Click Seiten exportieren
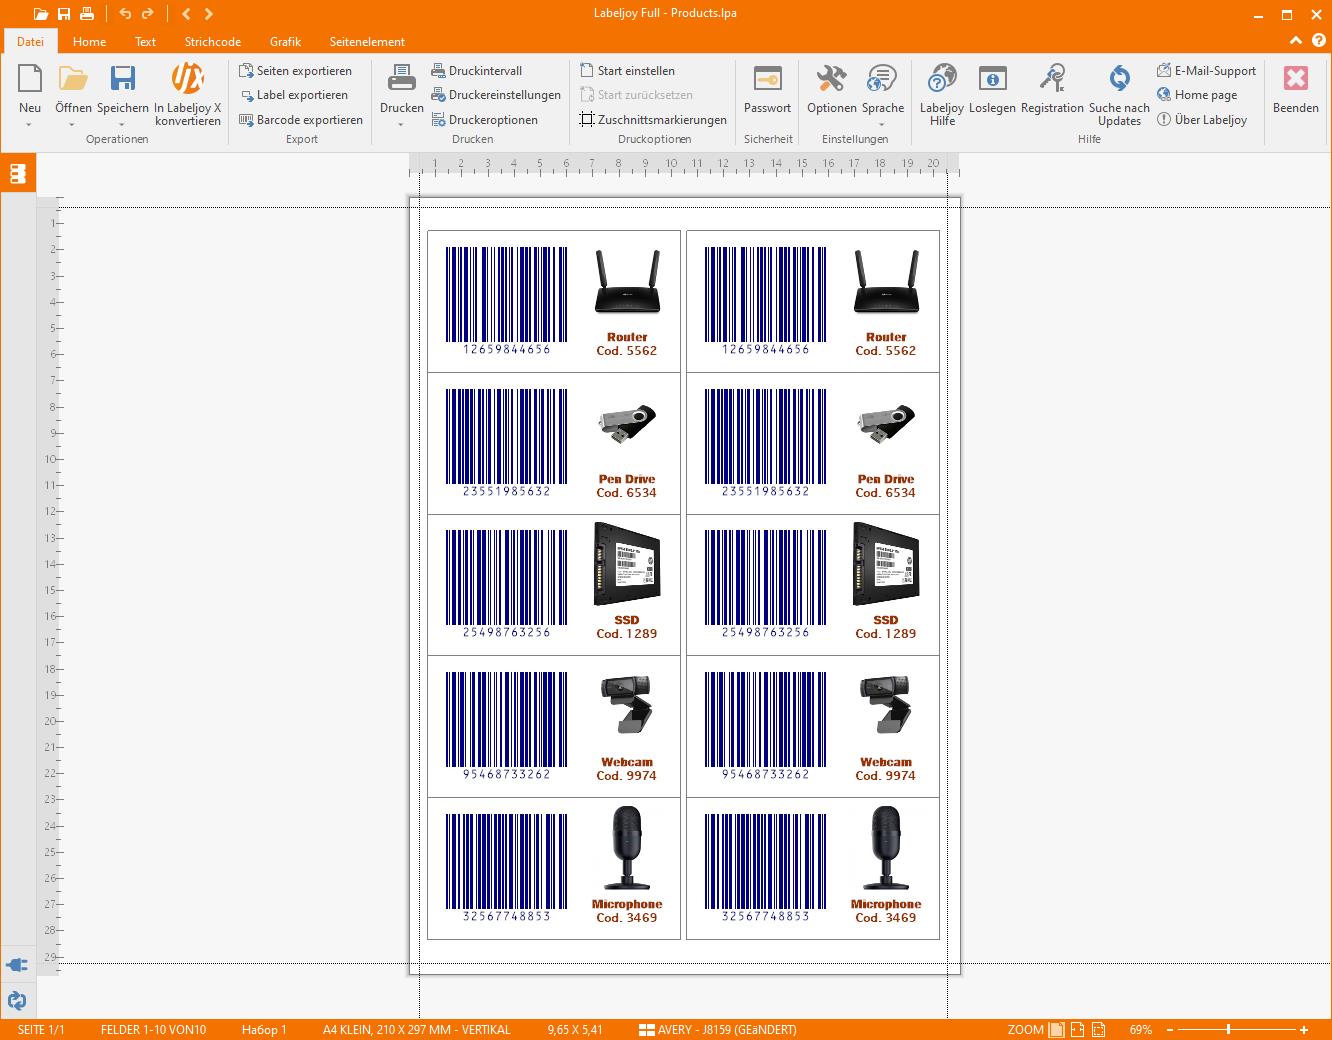Image resolution: width=1332 pixels, height=1040 pixels. [296, 71]
